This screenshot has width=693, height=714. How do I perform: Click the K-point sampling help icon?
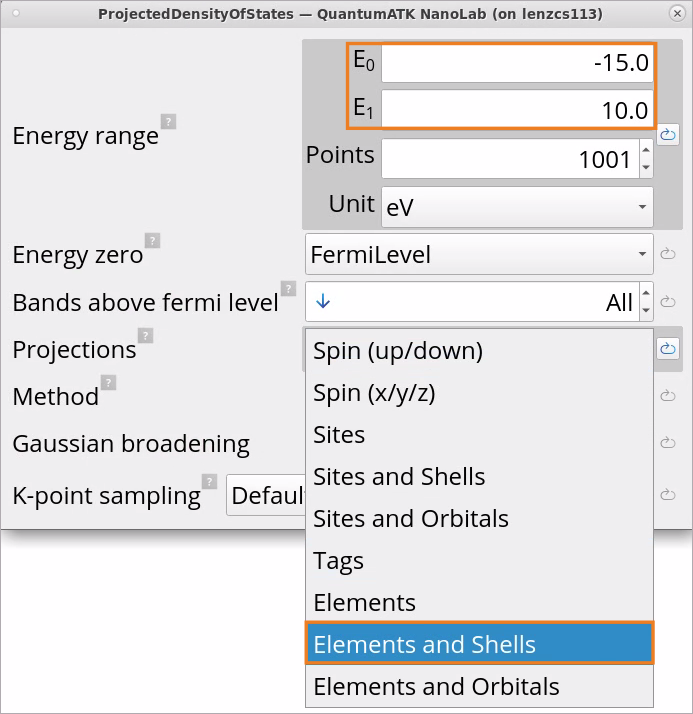pyautogui.click(x=209, y=481)
